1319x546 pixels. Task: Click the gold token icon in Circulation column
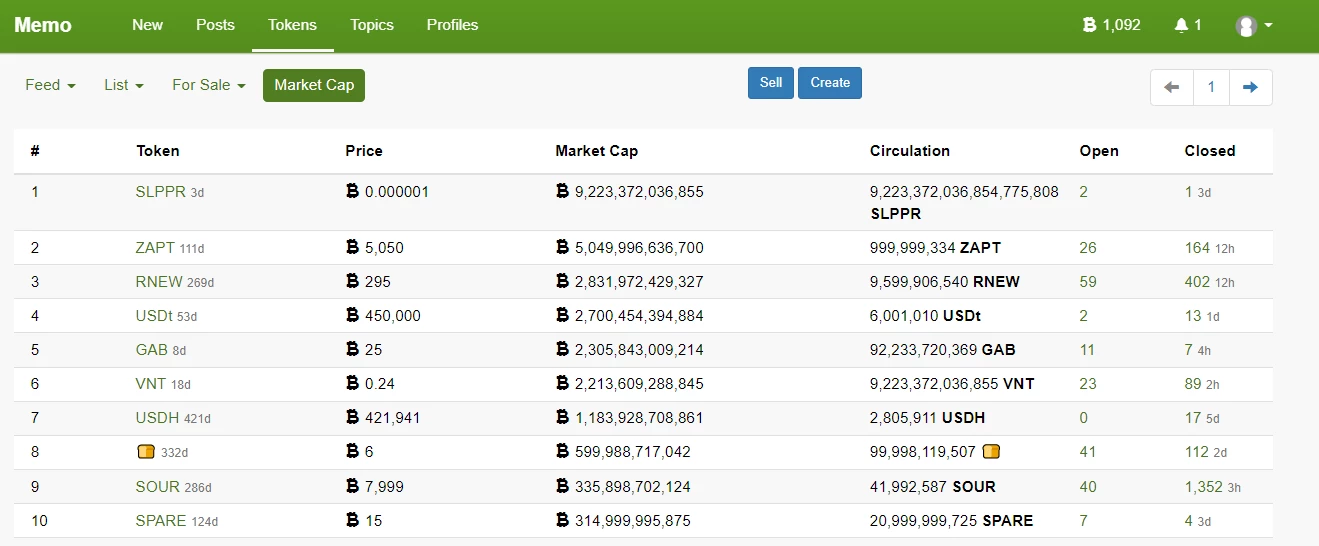point(992,452)
